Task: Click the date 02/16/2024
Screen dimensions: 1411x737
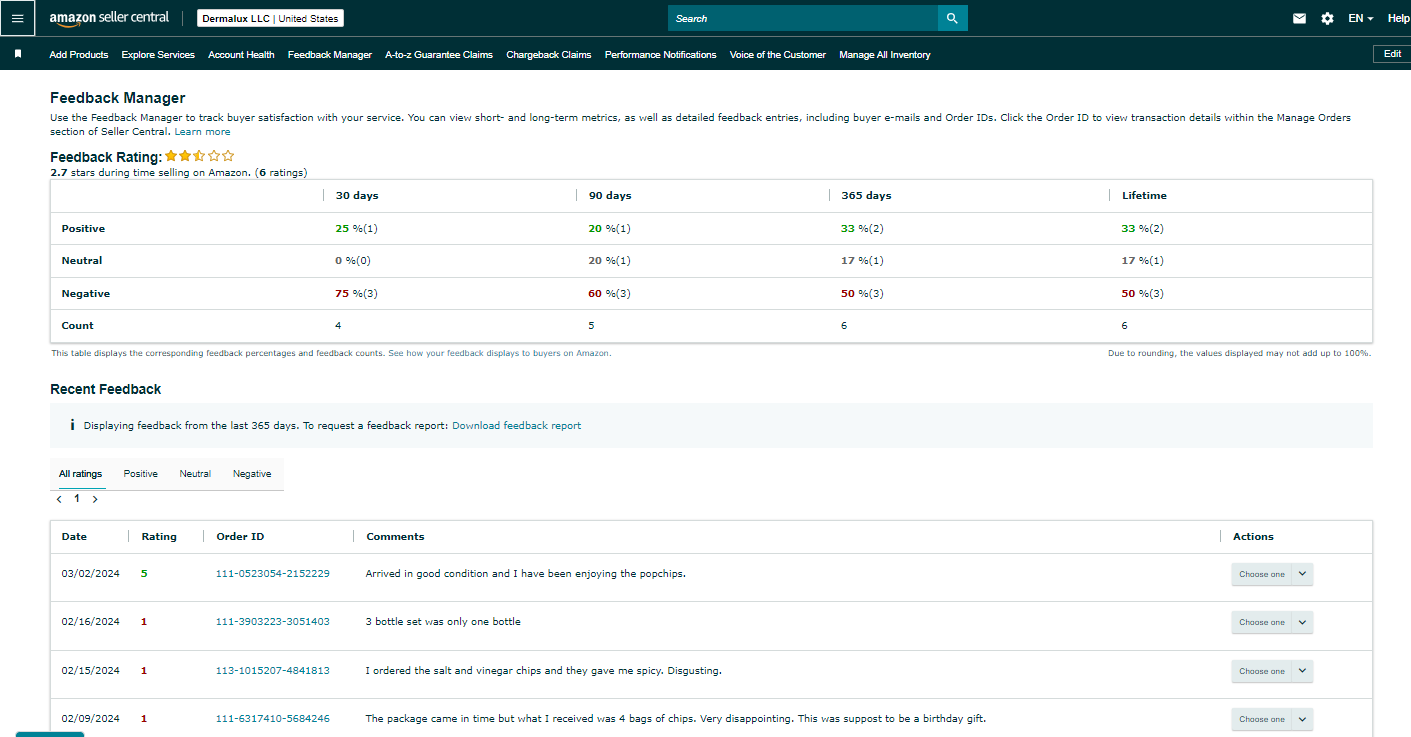Action: click(90, 622)
